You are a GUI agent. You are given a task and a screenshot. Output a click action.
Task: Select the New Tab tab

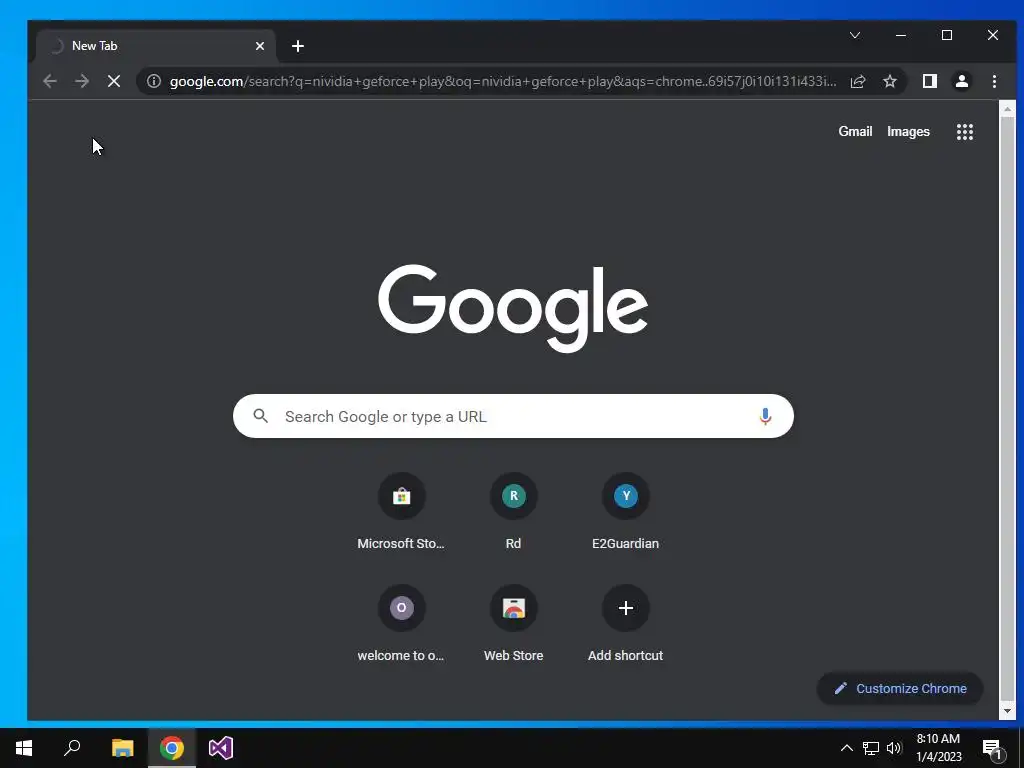point(155,46)
